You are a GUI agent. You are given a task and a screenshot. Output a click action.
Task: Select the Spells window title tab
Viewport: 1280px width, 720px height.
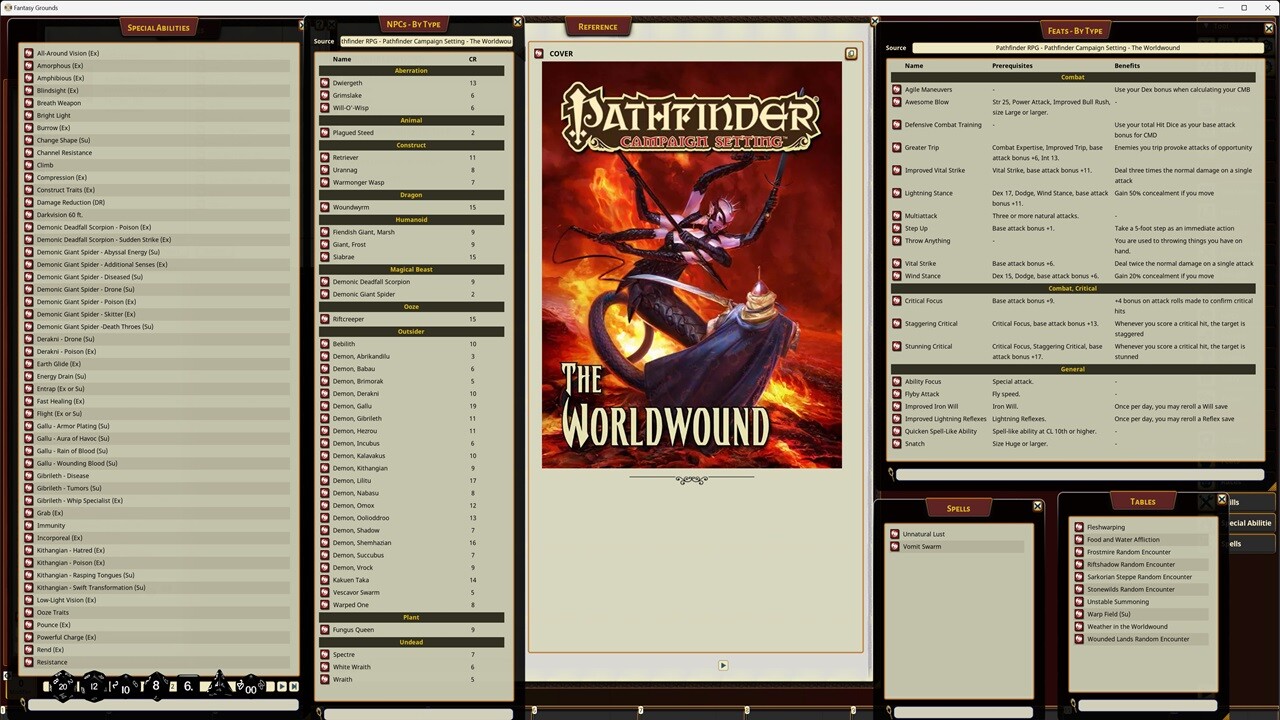point(957,508)
